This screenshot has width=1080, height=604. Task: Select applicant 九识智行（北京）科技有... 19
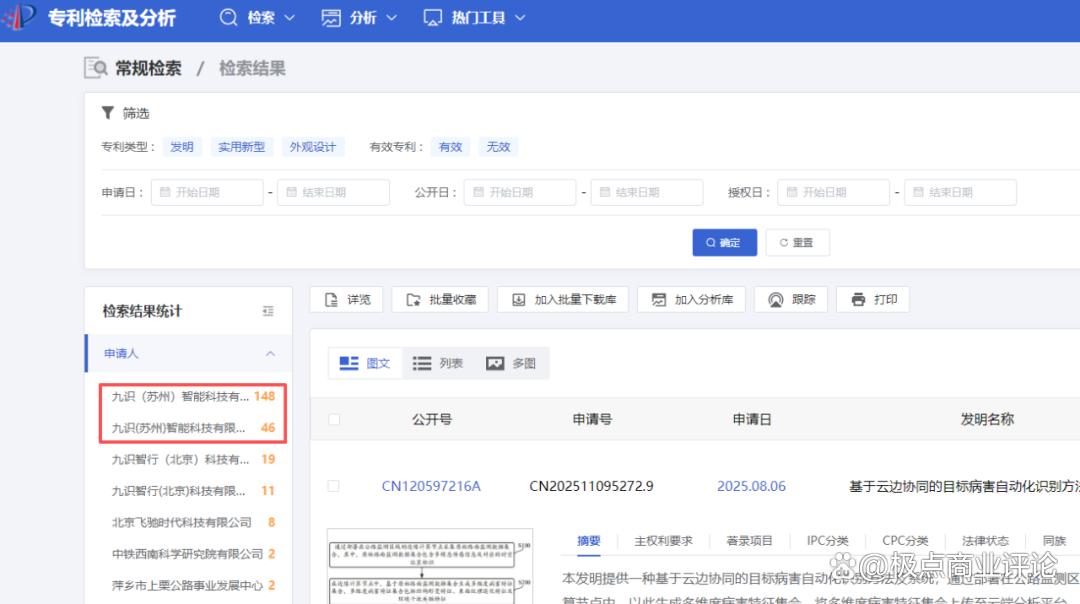coord(193,459)
